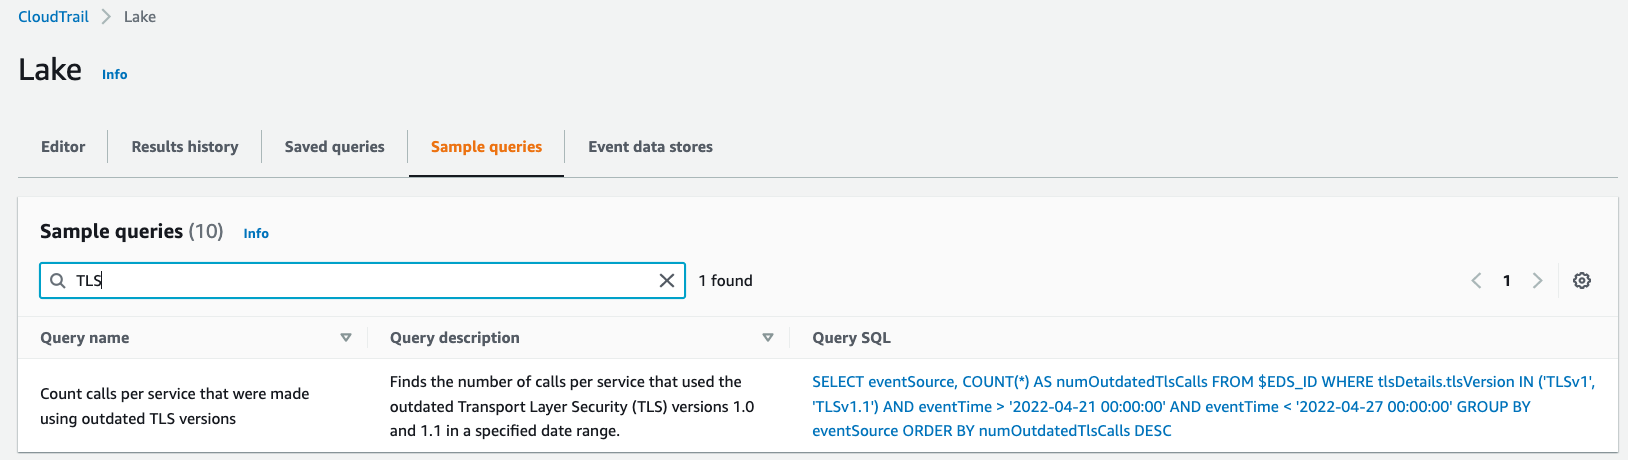Select 'Count calls per service' query name
The width and height of the screenshot is (1628, 460).
click(x=175, y=406)
